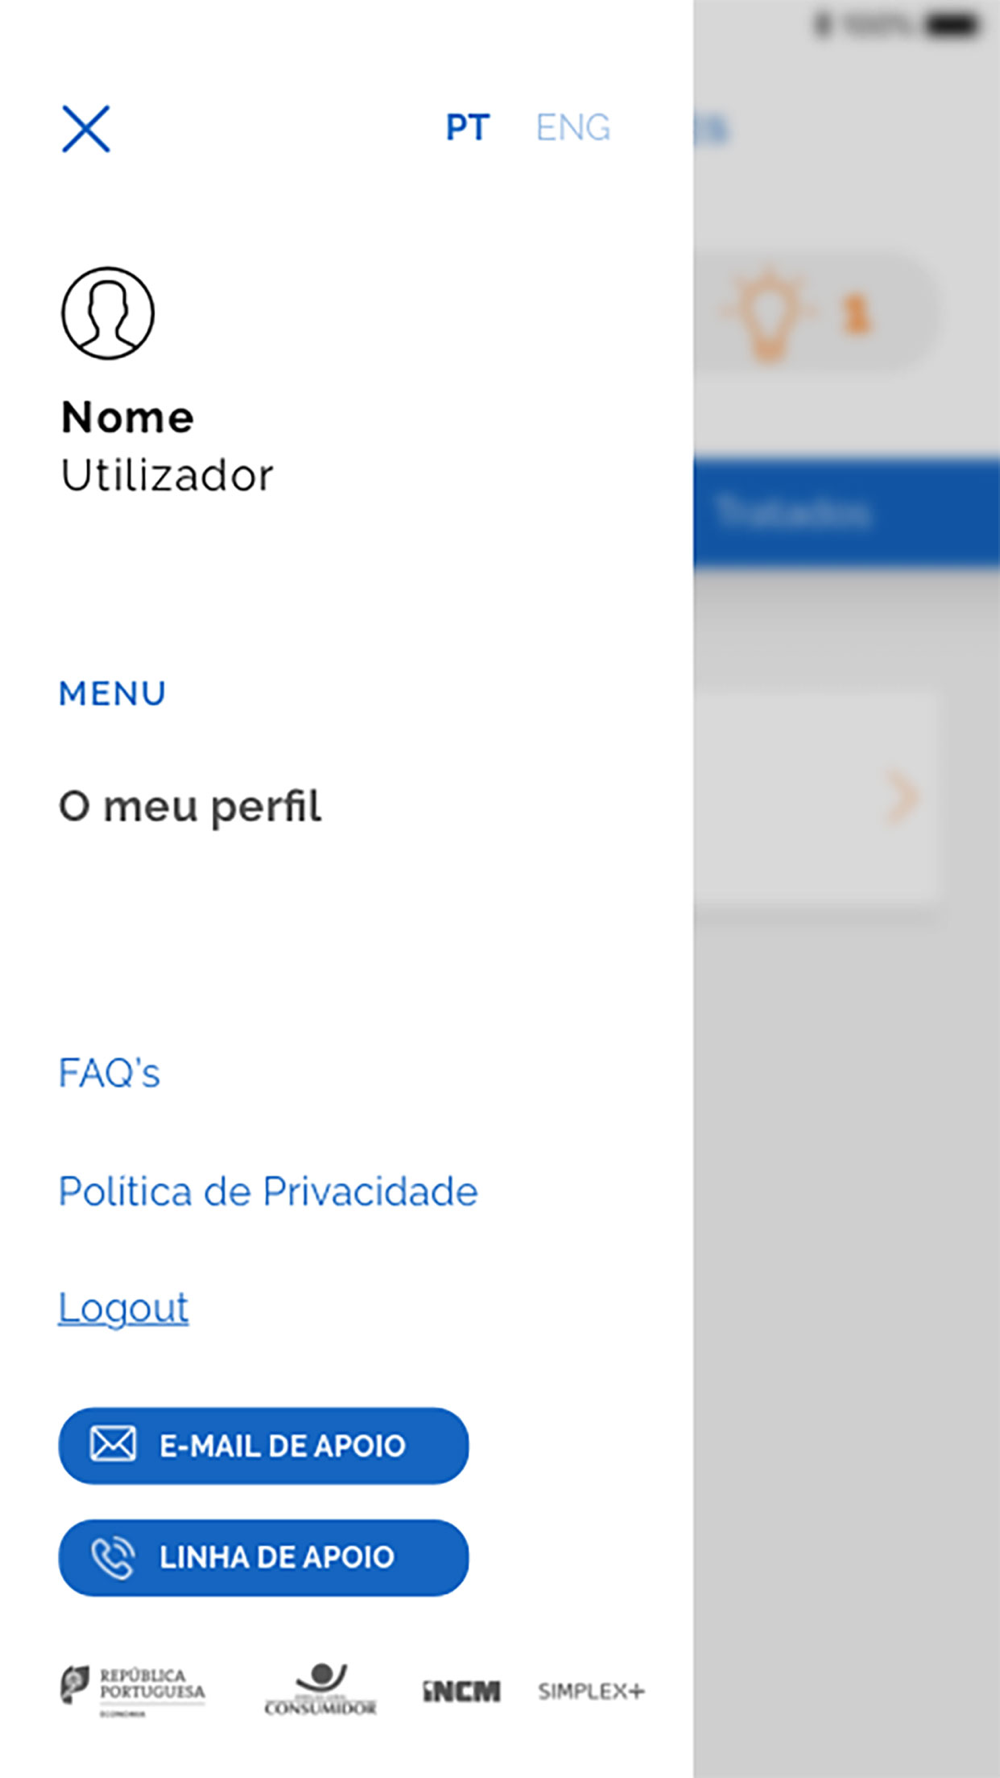Tap the blurred orange lightbulb icon

[x=768, y=311]
